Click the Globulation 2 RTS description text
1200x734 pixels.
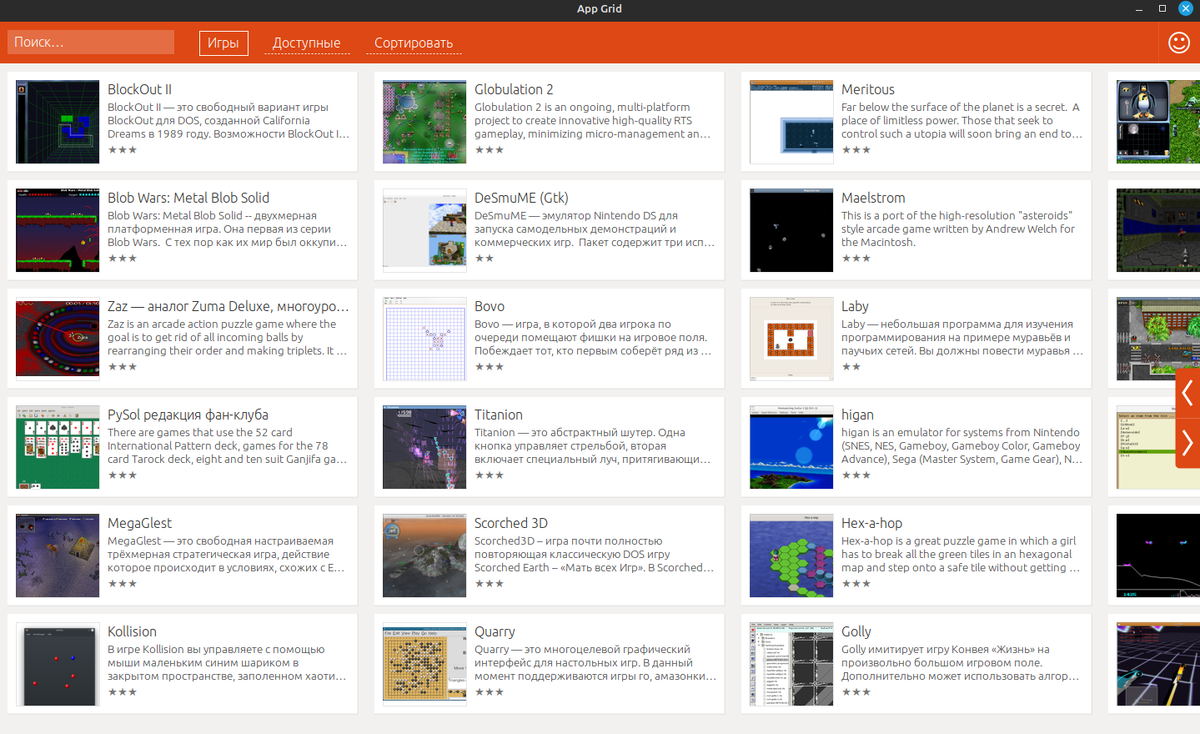point(594,120)
